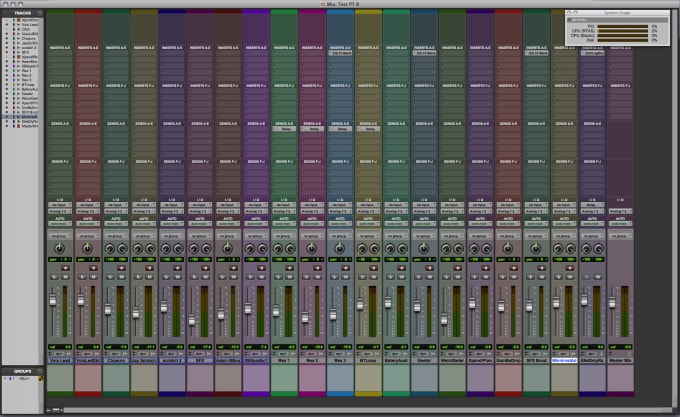Image resolution: width=680 pixels, height=417 pixels.
Task: Solo the Rex 1 channel
Action: tap(278, 277)
